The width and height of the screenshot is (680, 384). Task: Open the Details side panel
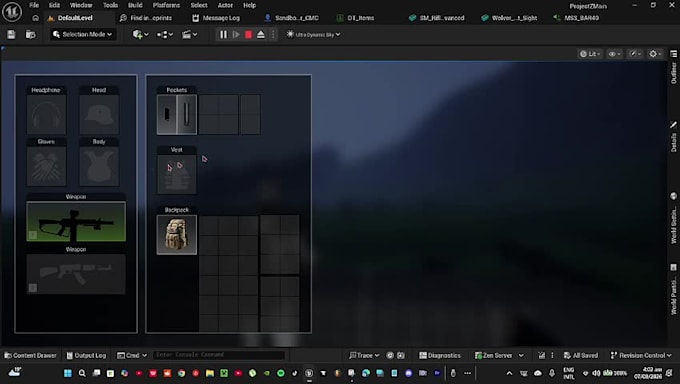673,137
